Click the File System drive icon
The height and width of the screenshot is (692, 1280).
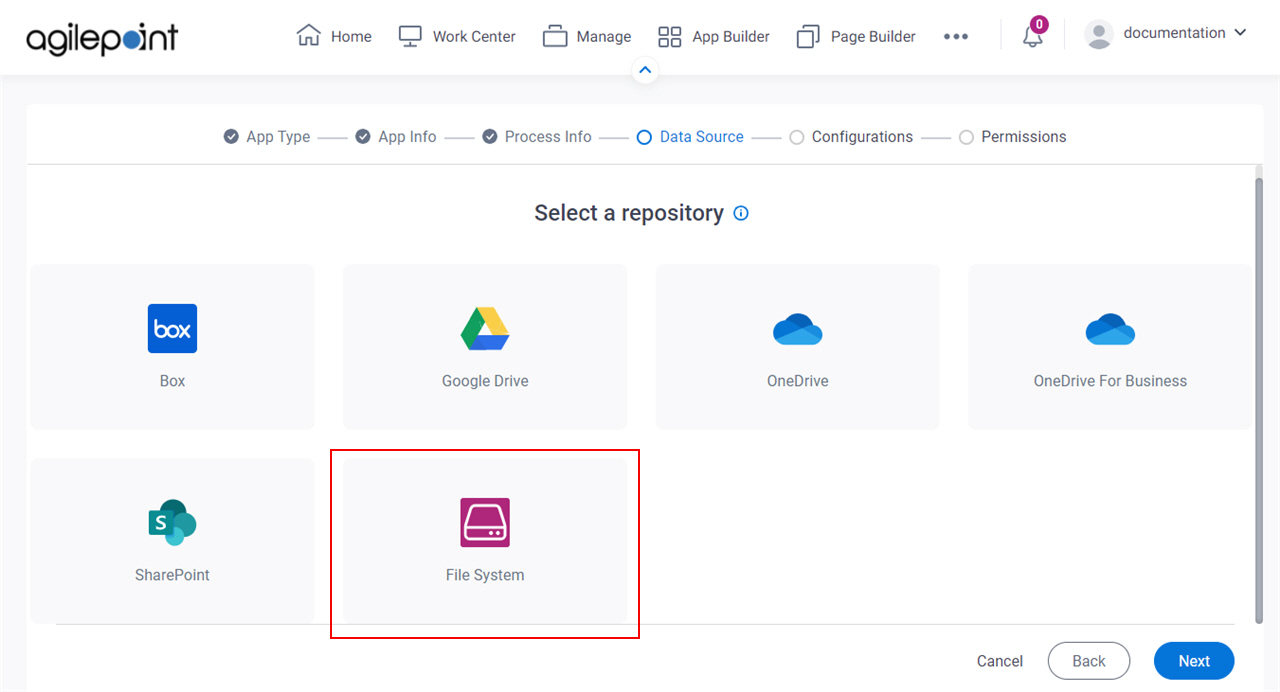pyautogui.click(x=485, y=522)
